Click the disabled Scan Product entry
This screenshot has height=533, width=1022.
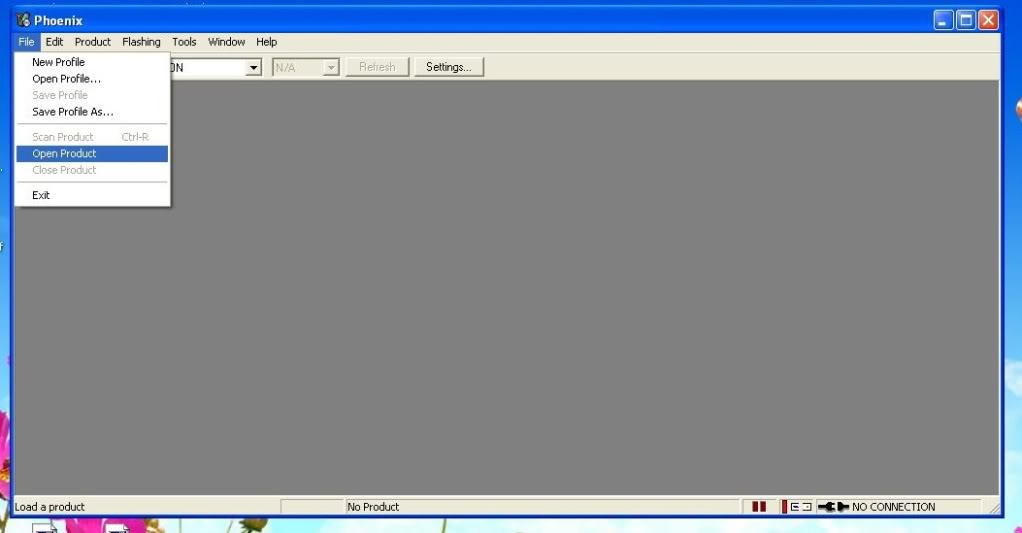click(92, 137)
